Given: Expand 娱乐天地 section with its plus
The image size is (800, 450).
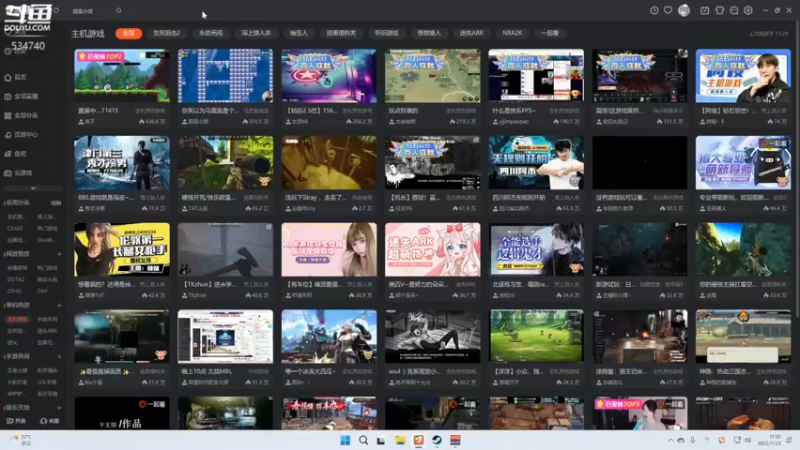Looking at the screenshot, I should tap(59, 408).
